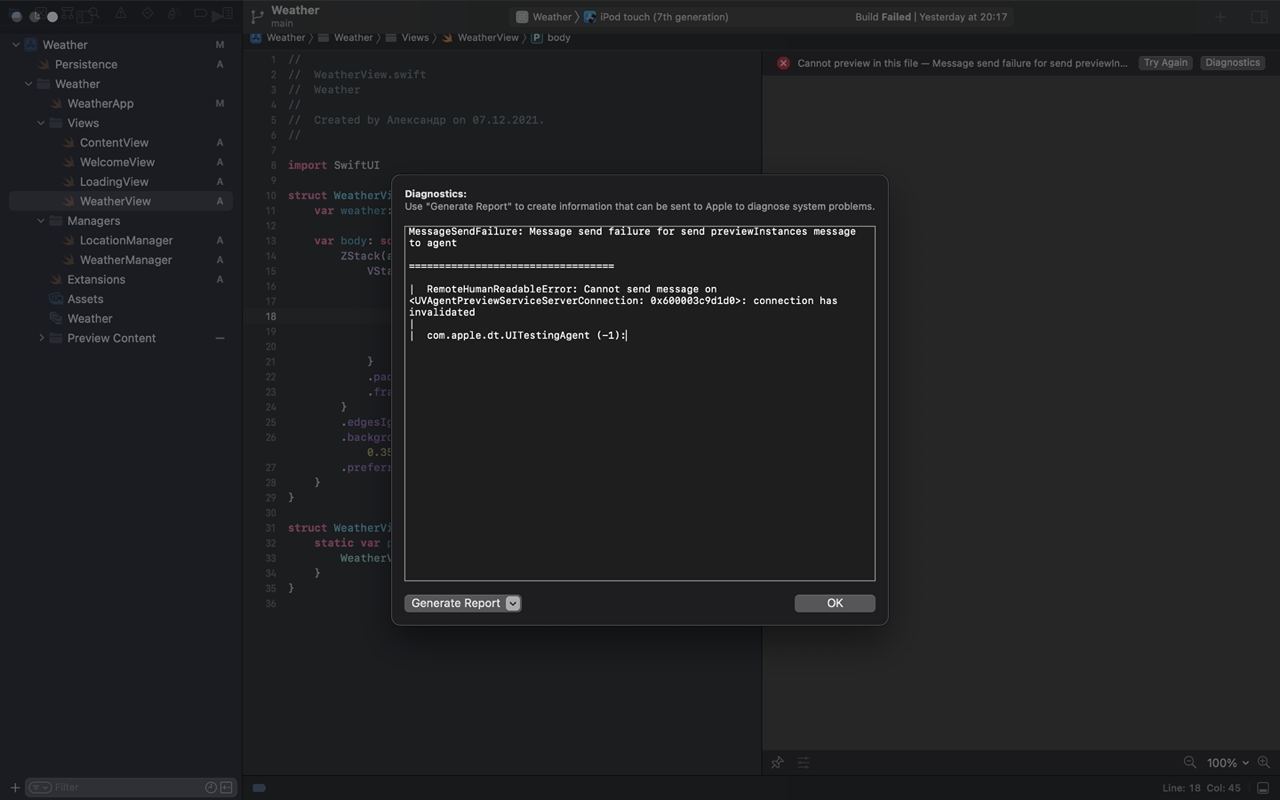Open WeatherManager file
1280x800 pixels.
pyautogui.click(x=126, y=260)
